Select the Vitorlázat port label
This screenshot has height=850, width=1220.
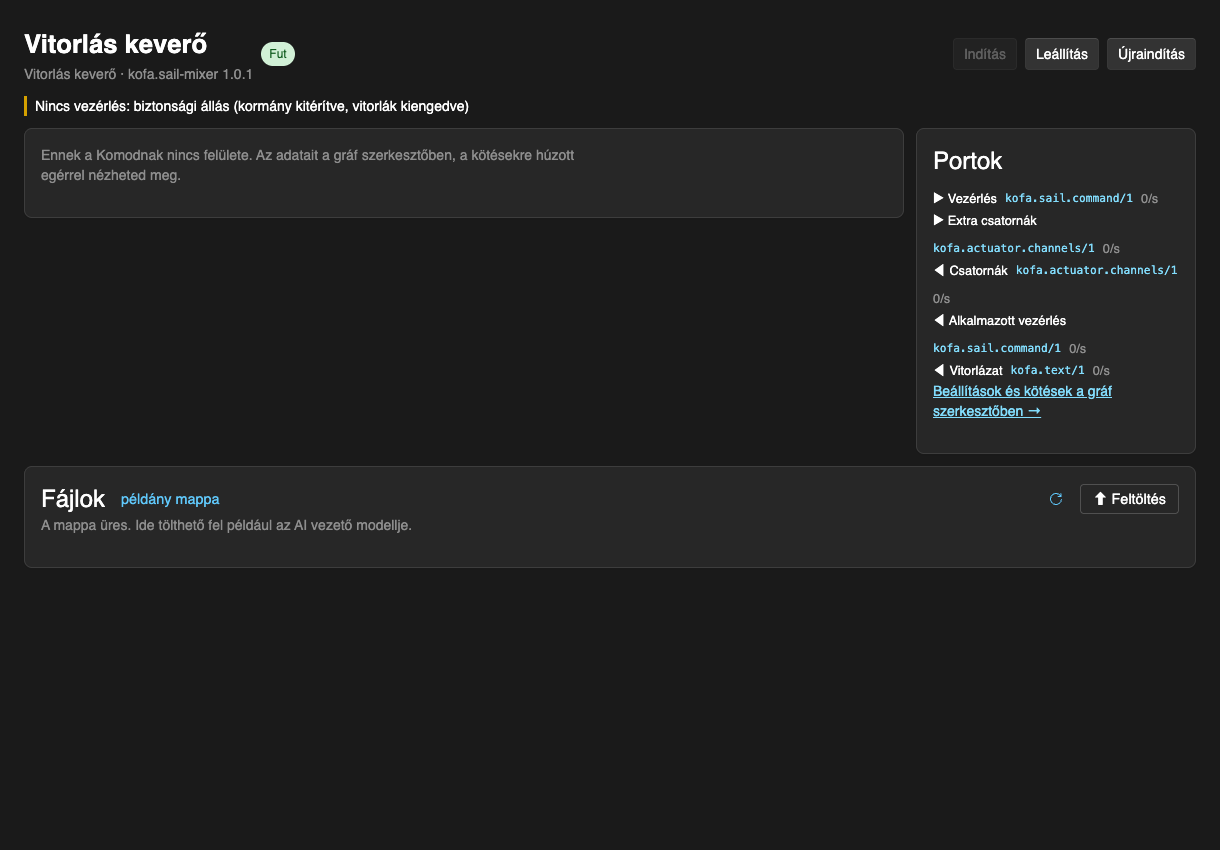pyautogui.click(x=975, y=370)
